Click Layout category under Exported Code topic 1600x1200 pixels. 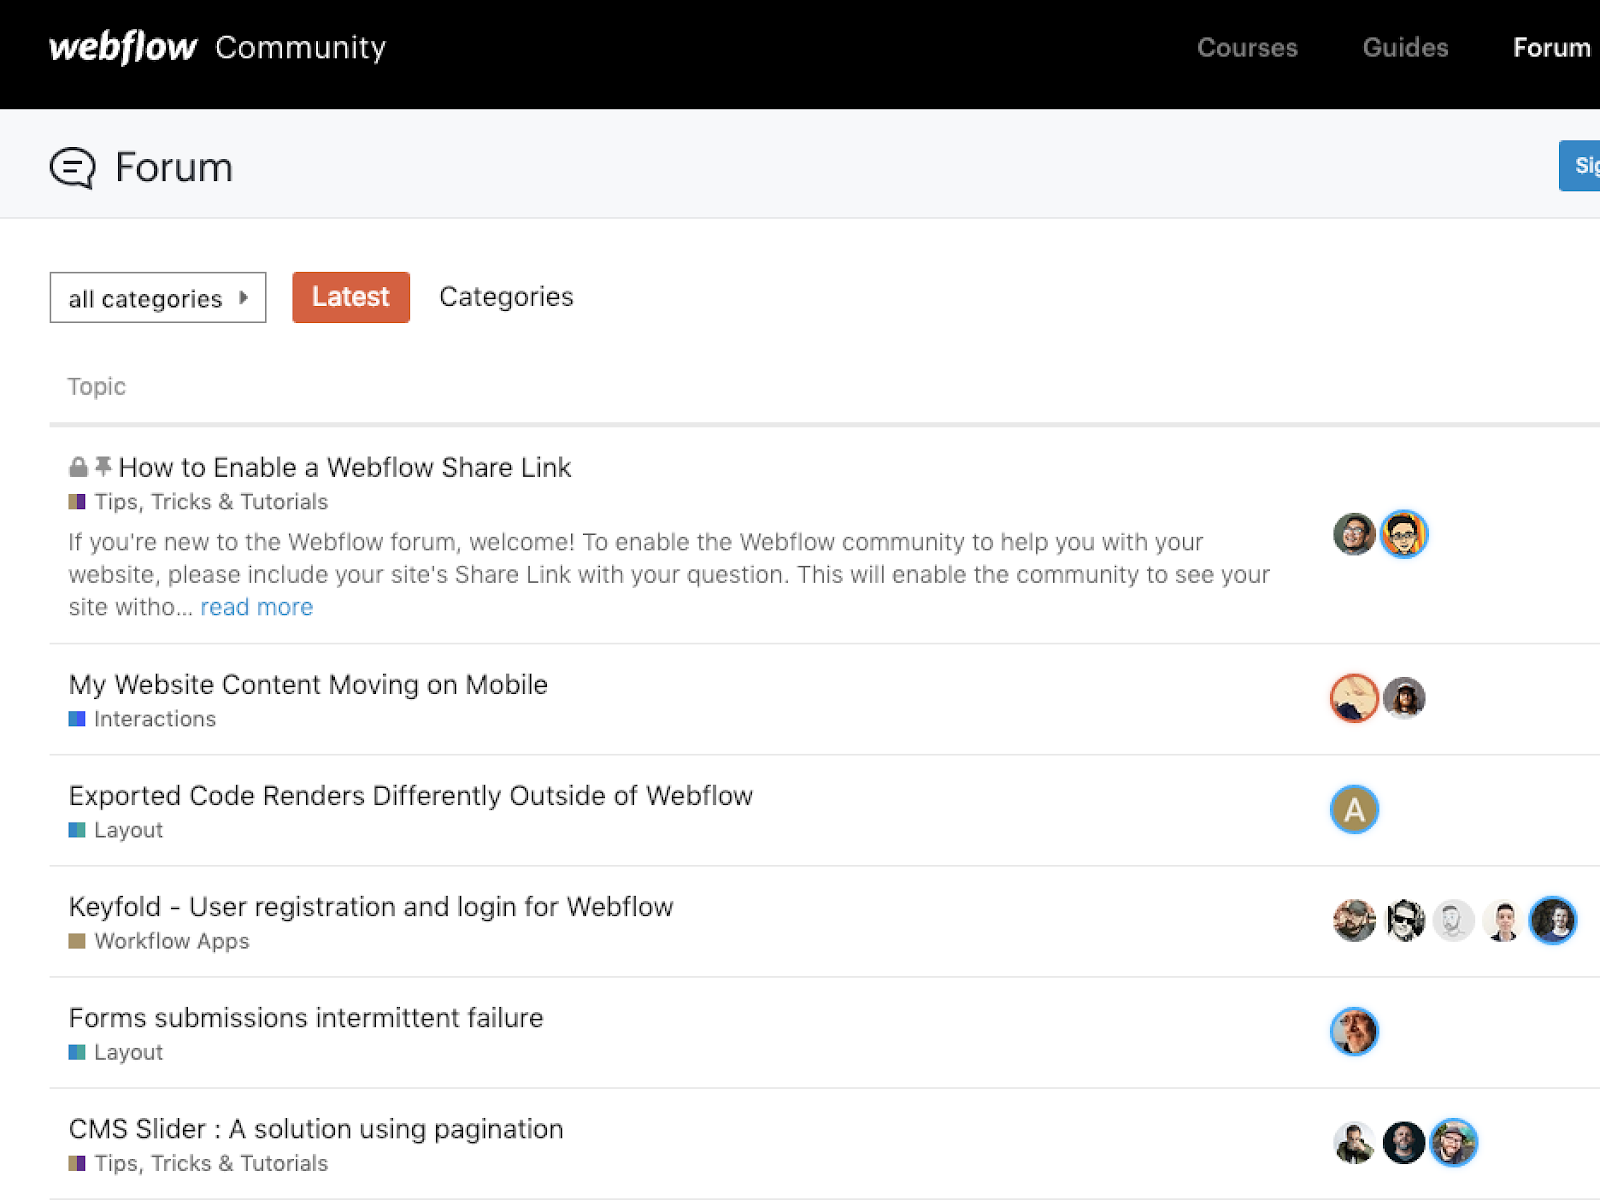[x=128, y=830]
